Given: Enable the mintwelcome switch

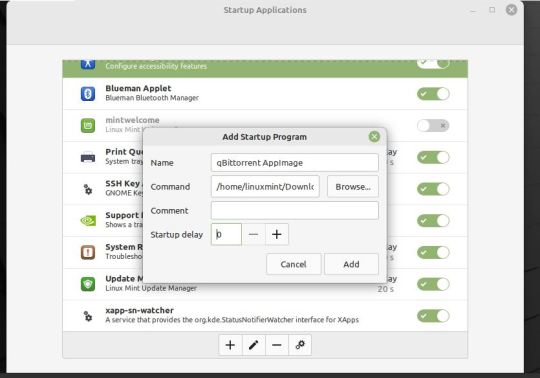Looking at the screenshot, I should pyautogui.click(x=433, y=125).
